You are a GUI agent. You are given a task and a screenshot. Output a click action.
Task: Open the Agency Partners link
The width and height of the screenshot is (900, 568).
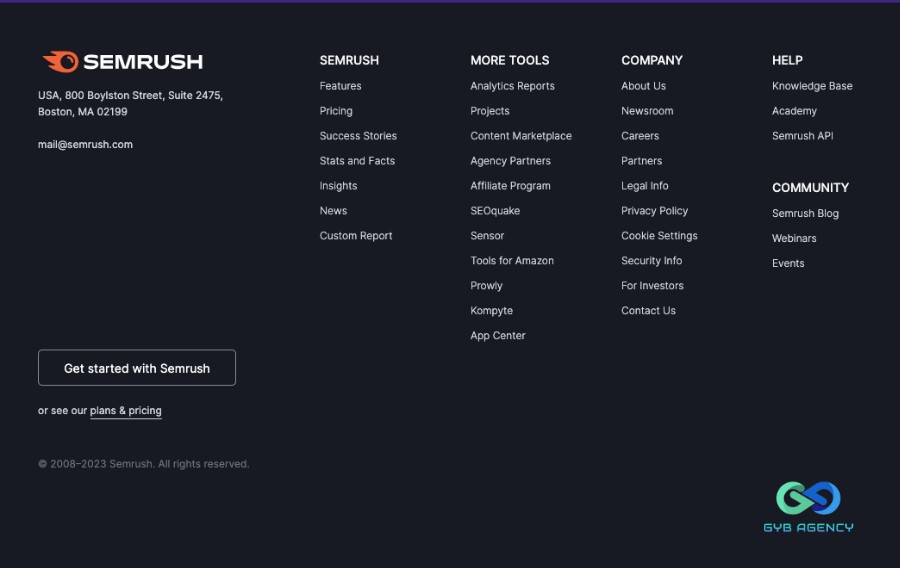point(510,161)
